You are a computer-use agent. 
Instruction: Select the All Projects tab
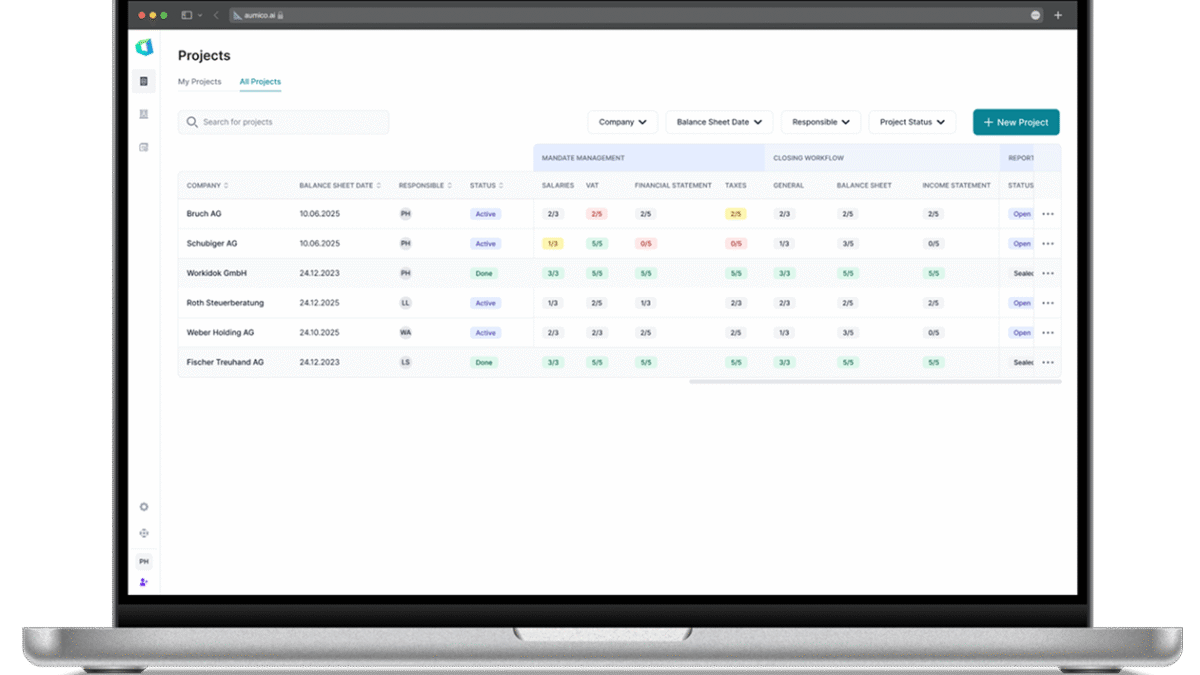tap(260, 82)
